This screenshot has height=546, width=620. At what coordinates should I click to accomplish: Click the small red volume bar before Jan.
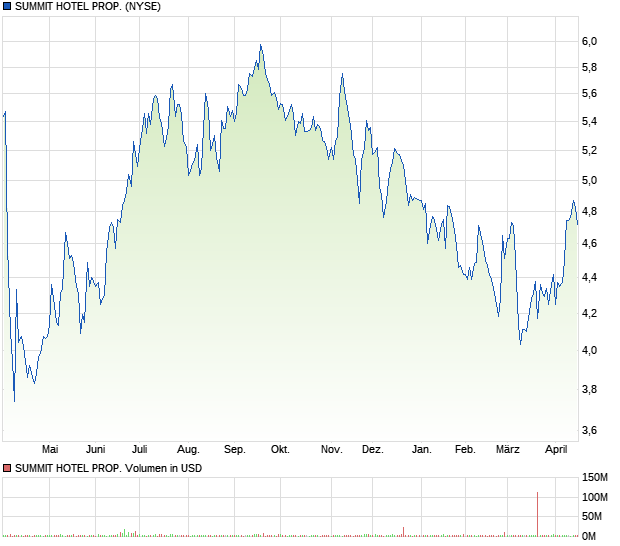[x=403, y=532]
